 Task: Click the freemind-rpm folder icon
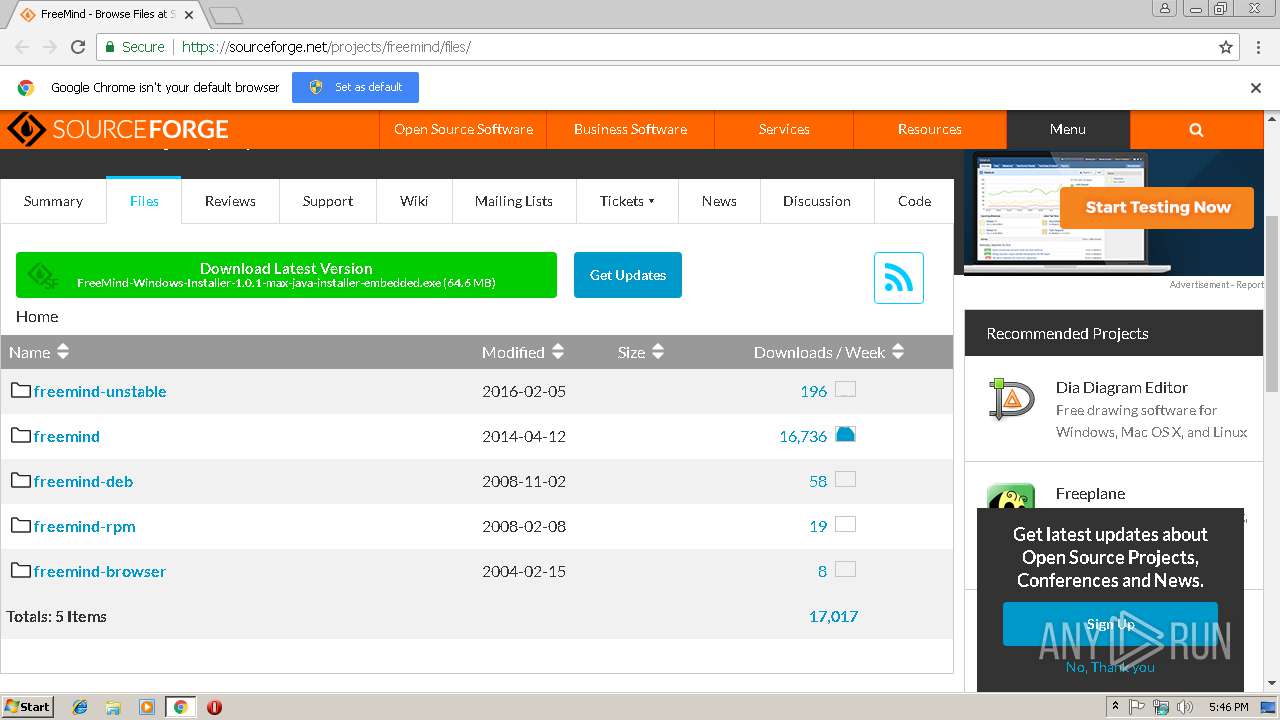[x=21, y=525]
